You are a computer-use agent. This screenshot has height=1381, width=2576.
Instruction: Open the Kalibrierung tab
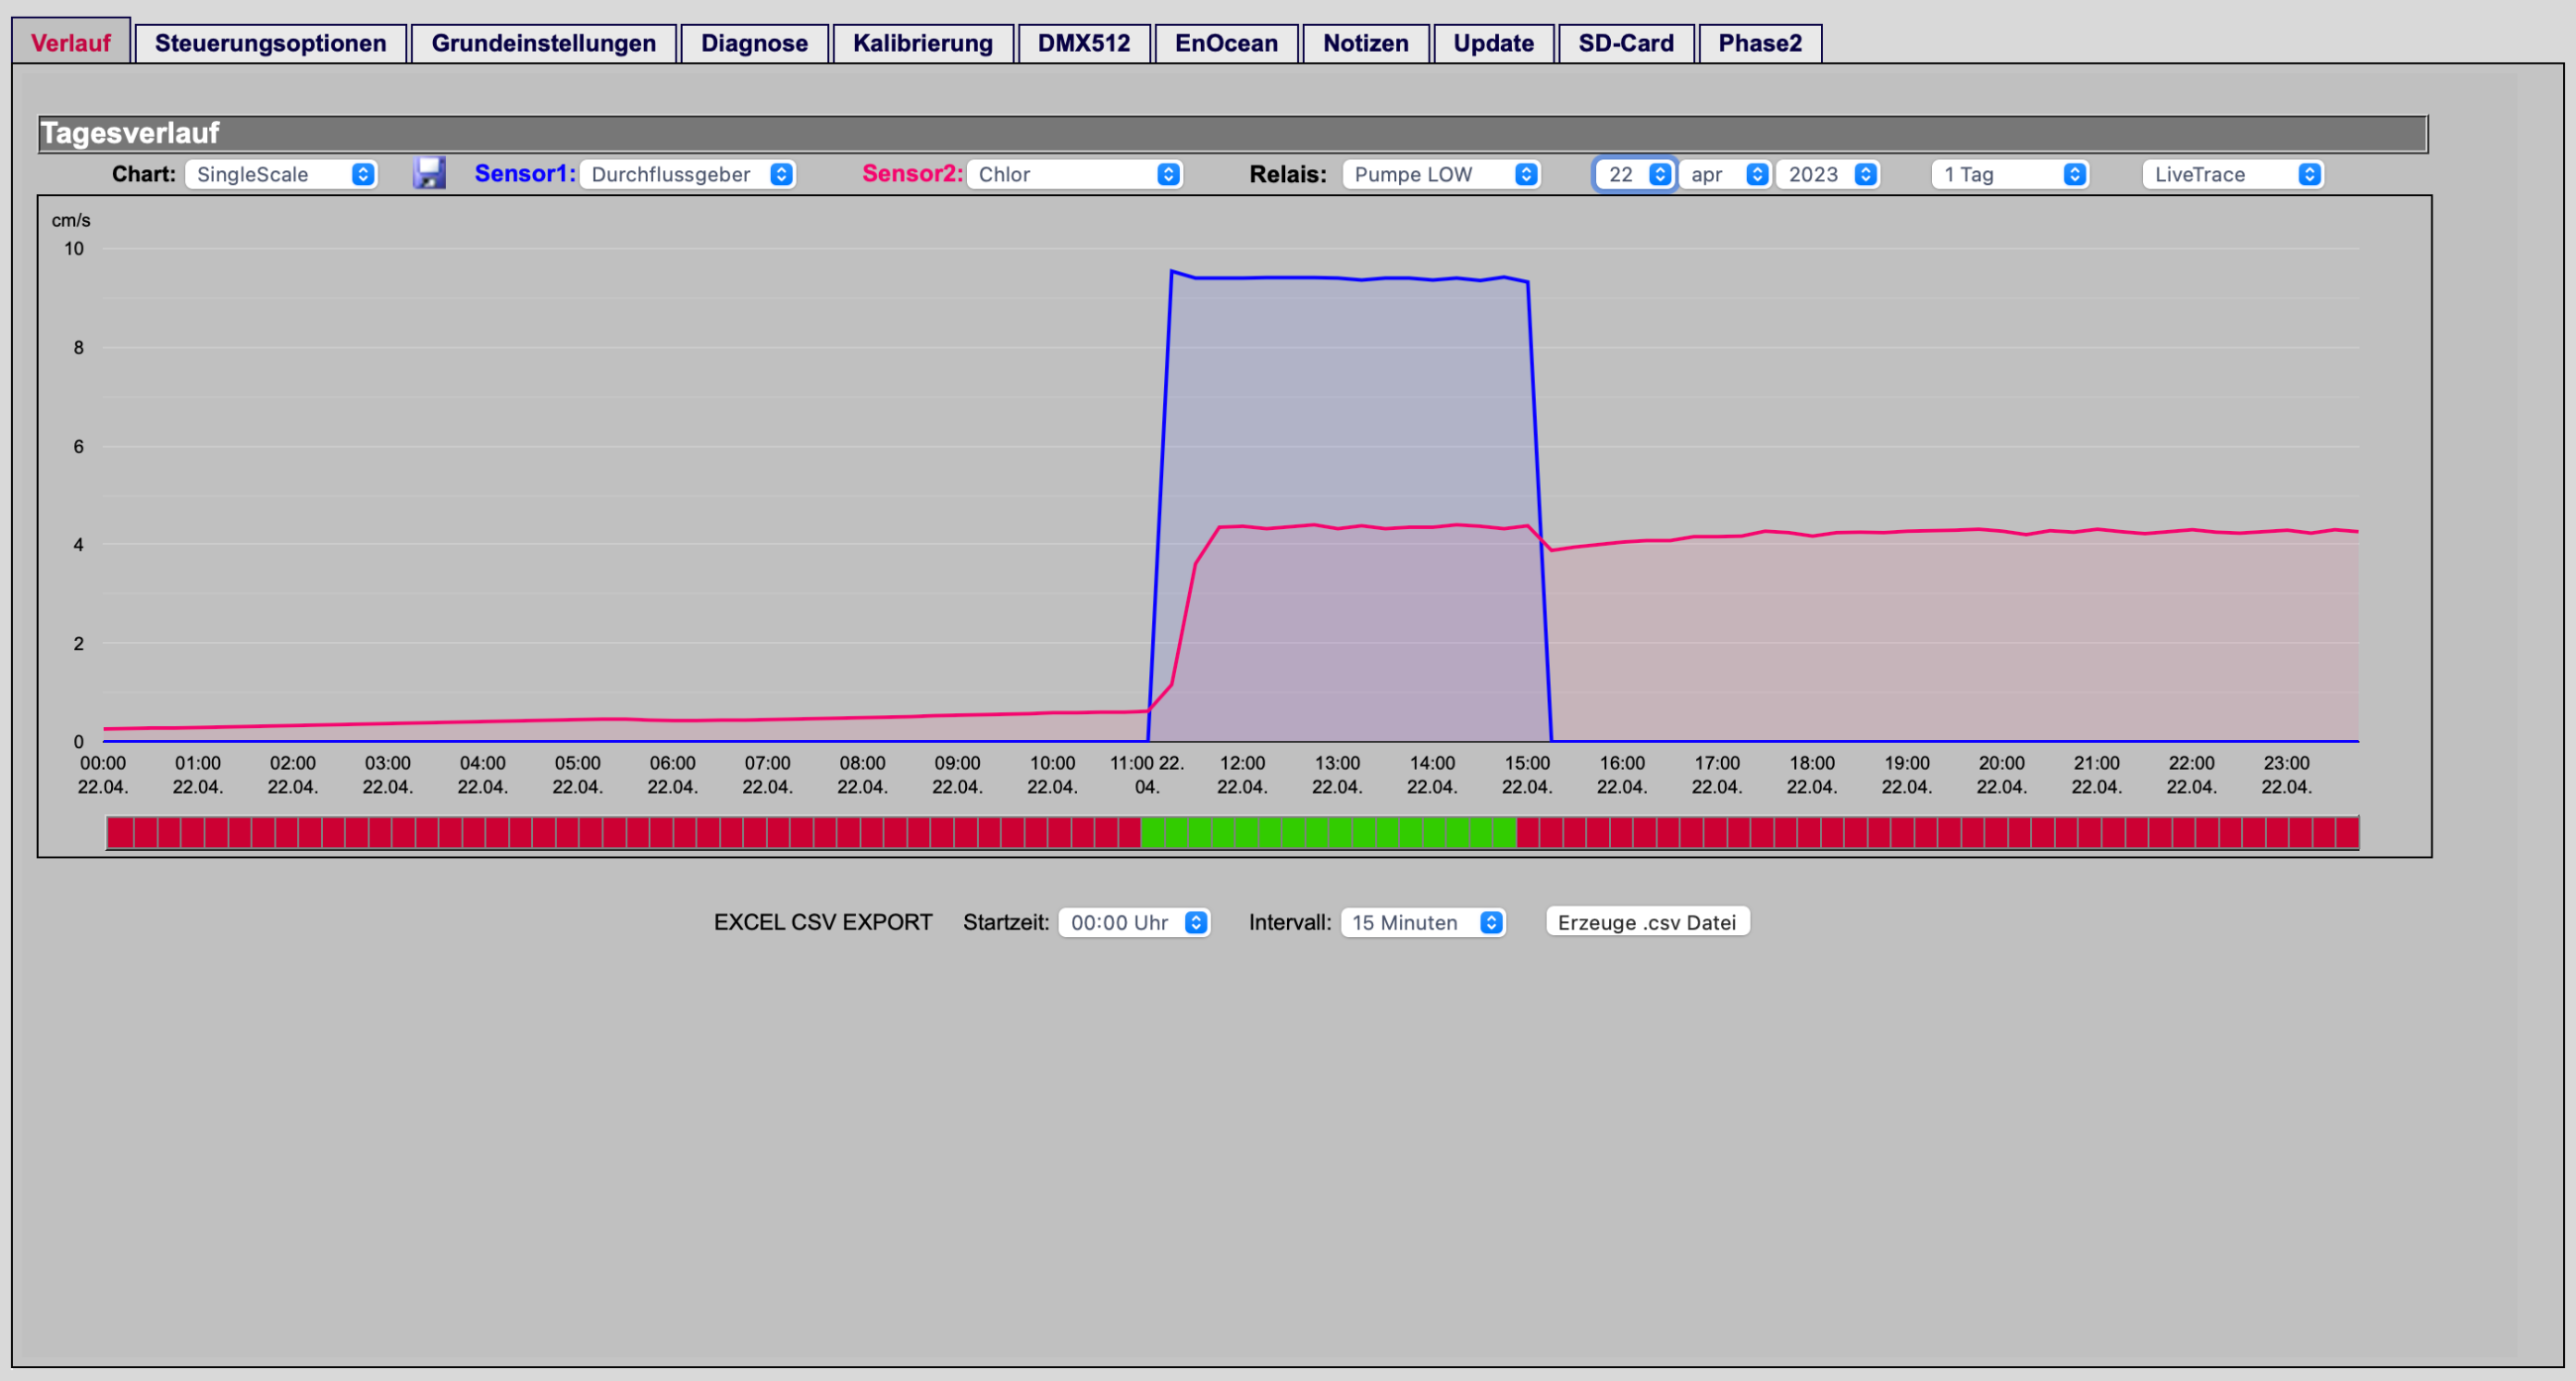[x=923, y=43]
